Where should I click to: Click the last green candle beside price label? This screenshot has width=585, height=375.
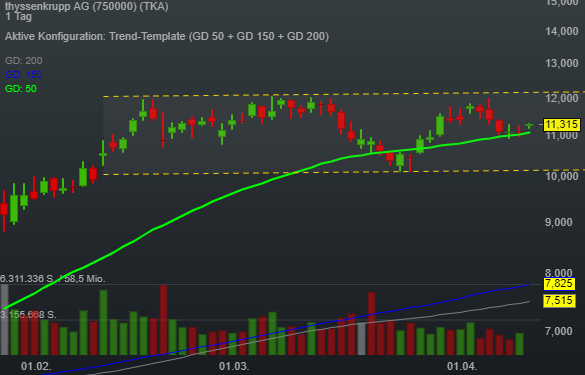(x=529, y=126)
